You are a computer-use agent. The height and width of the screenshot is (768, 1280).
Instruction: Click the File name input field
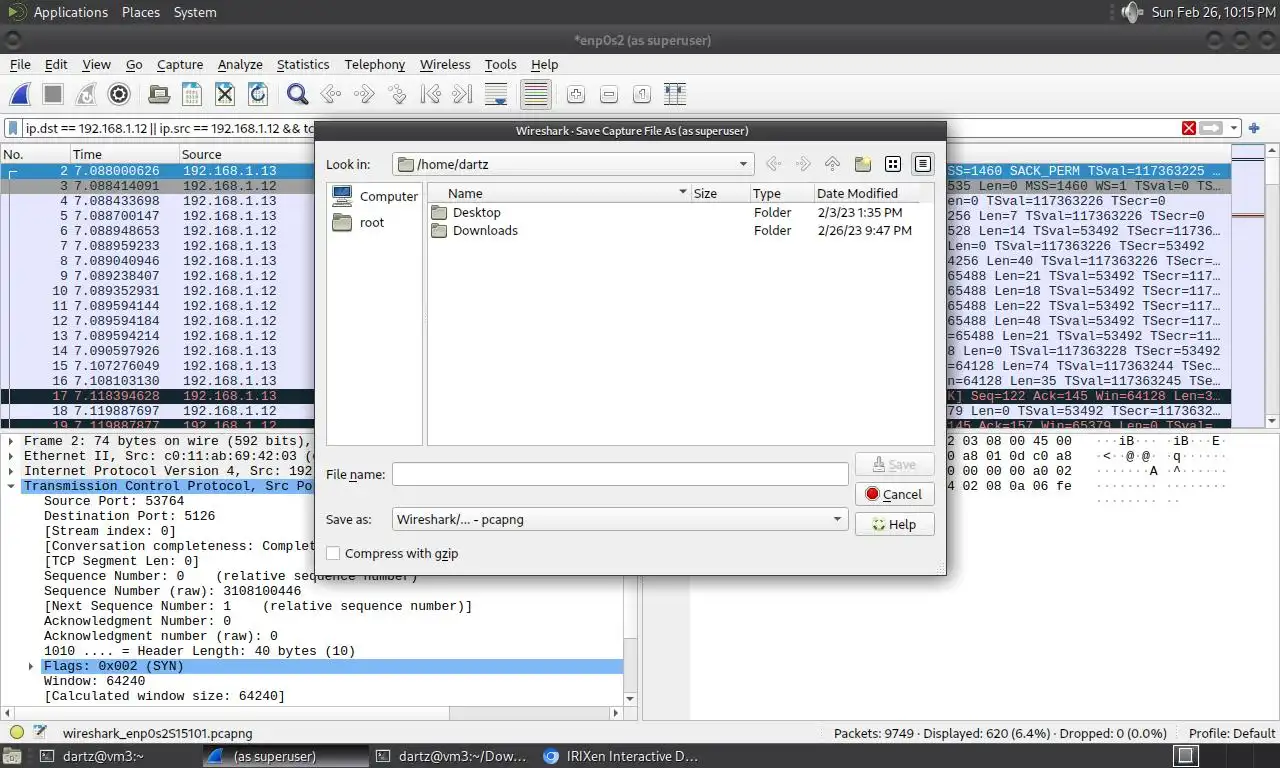[x=620, y=474]
